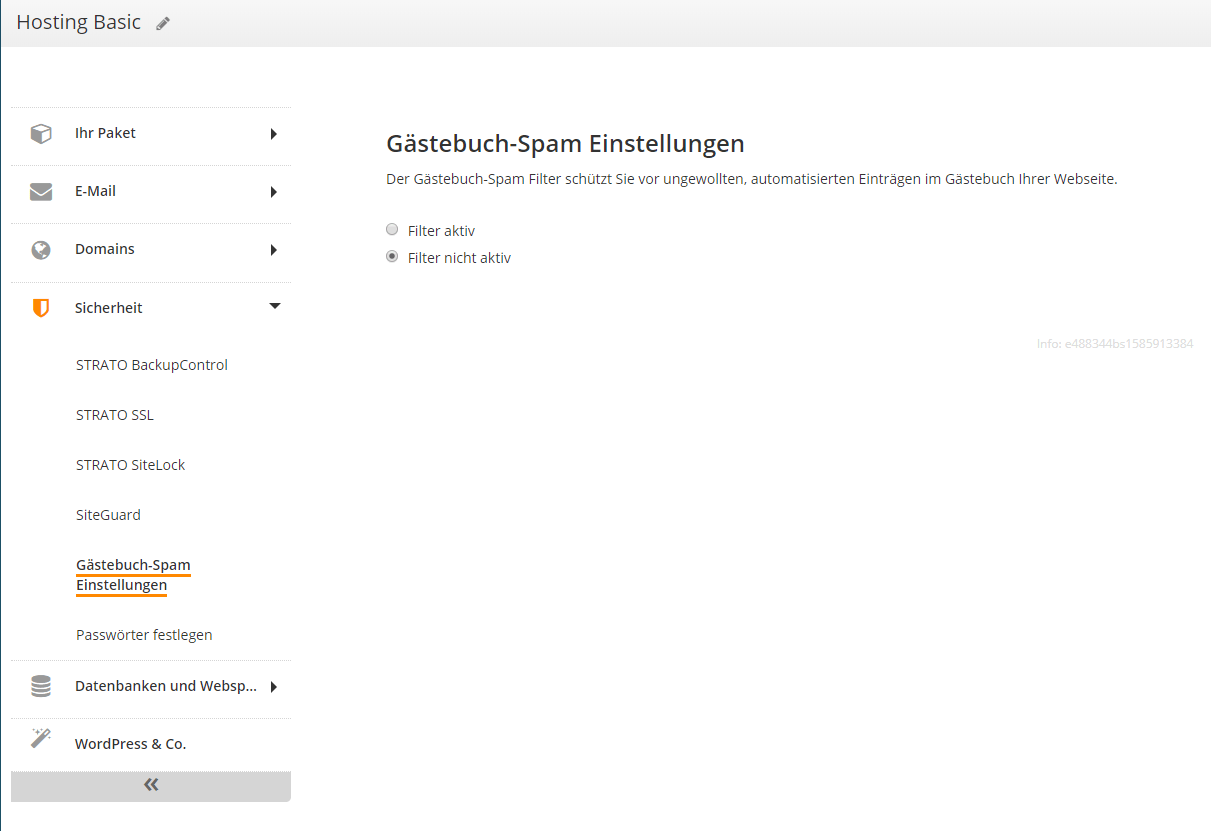Click the pencil edit icon beside Hosting Basic

(x=163, y=23)
